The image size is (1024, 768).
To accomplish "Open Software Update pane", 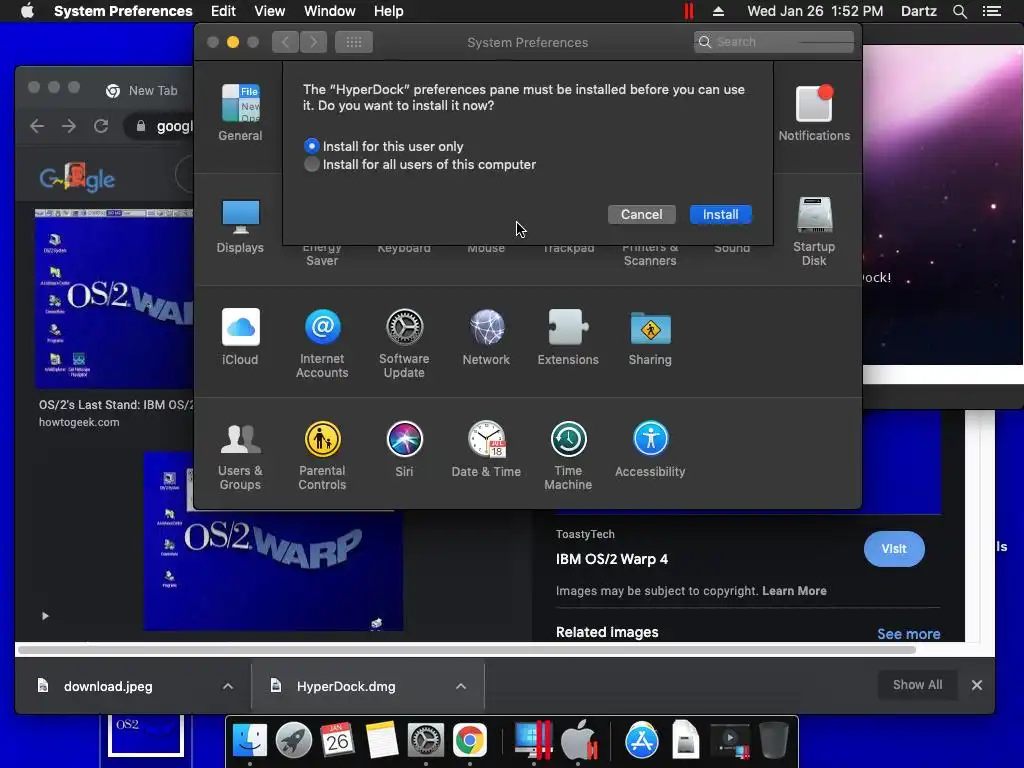I will point(404,344).
